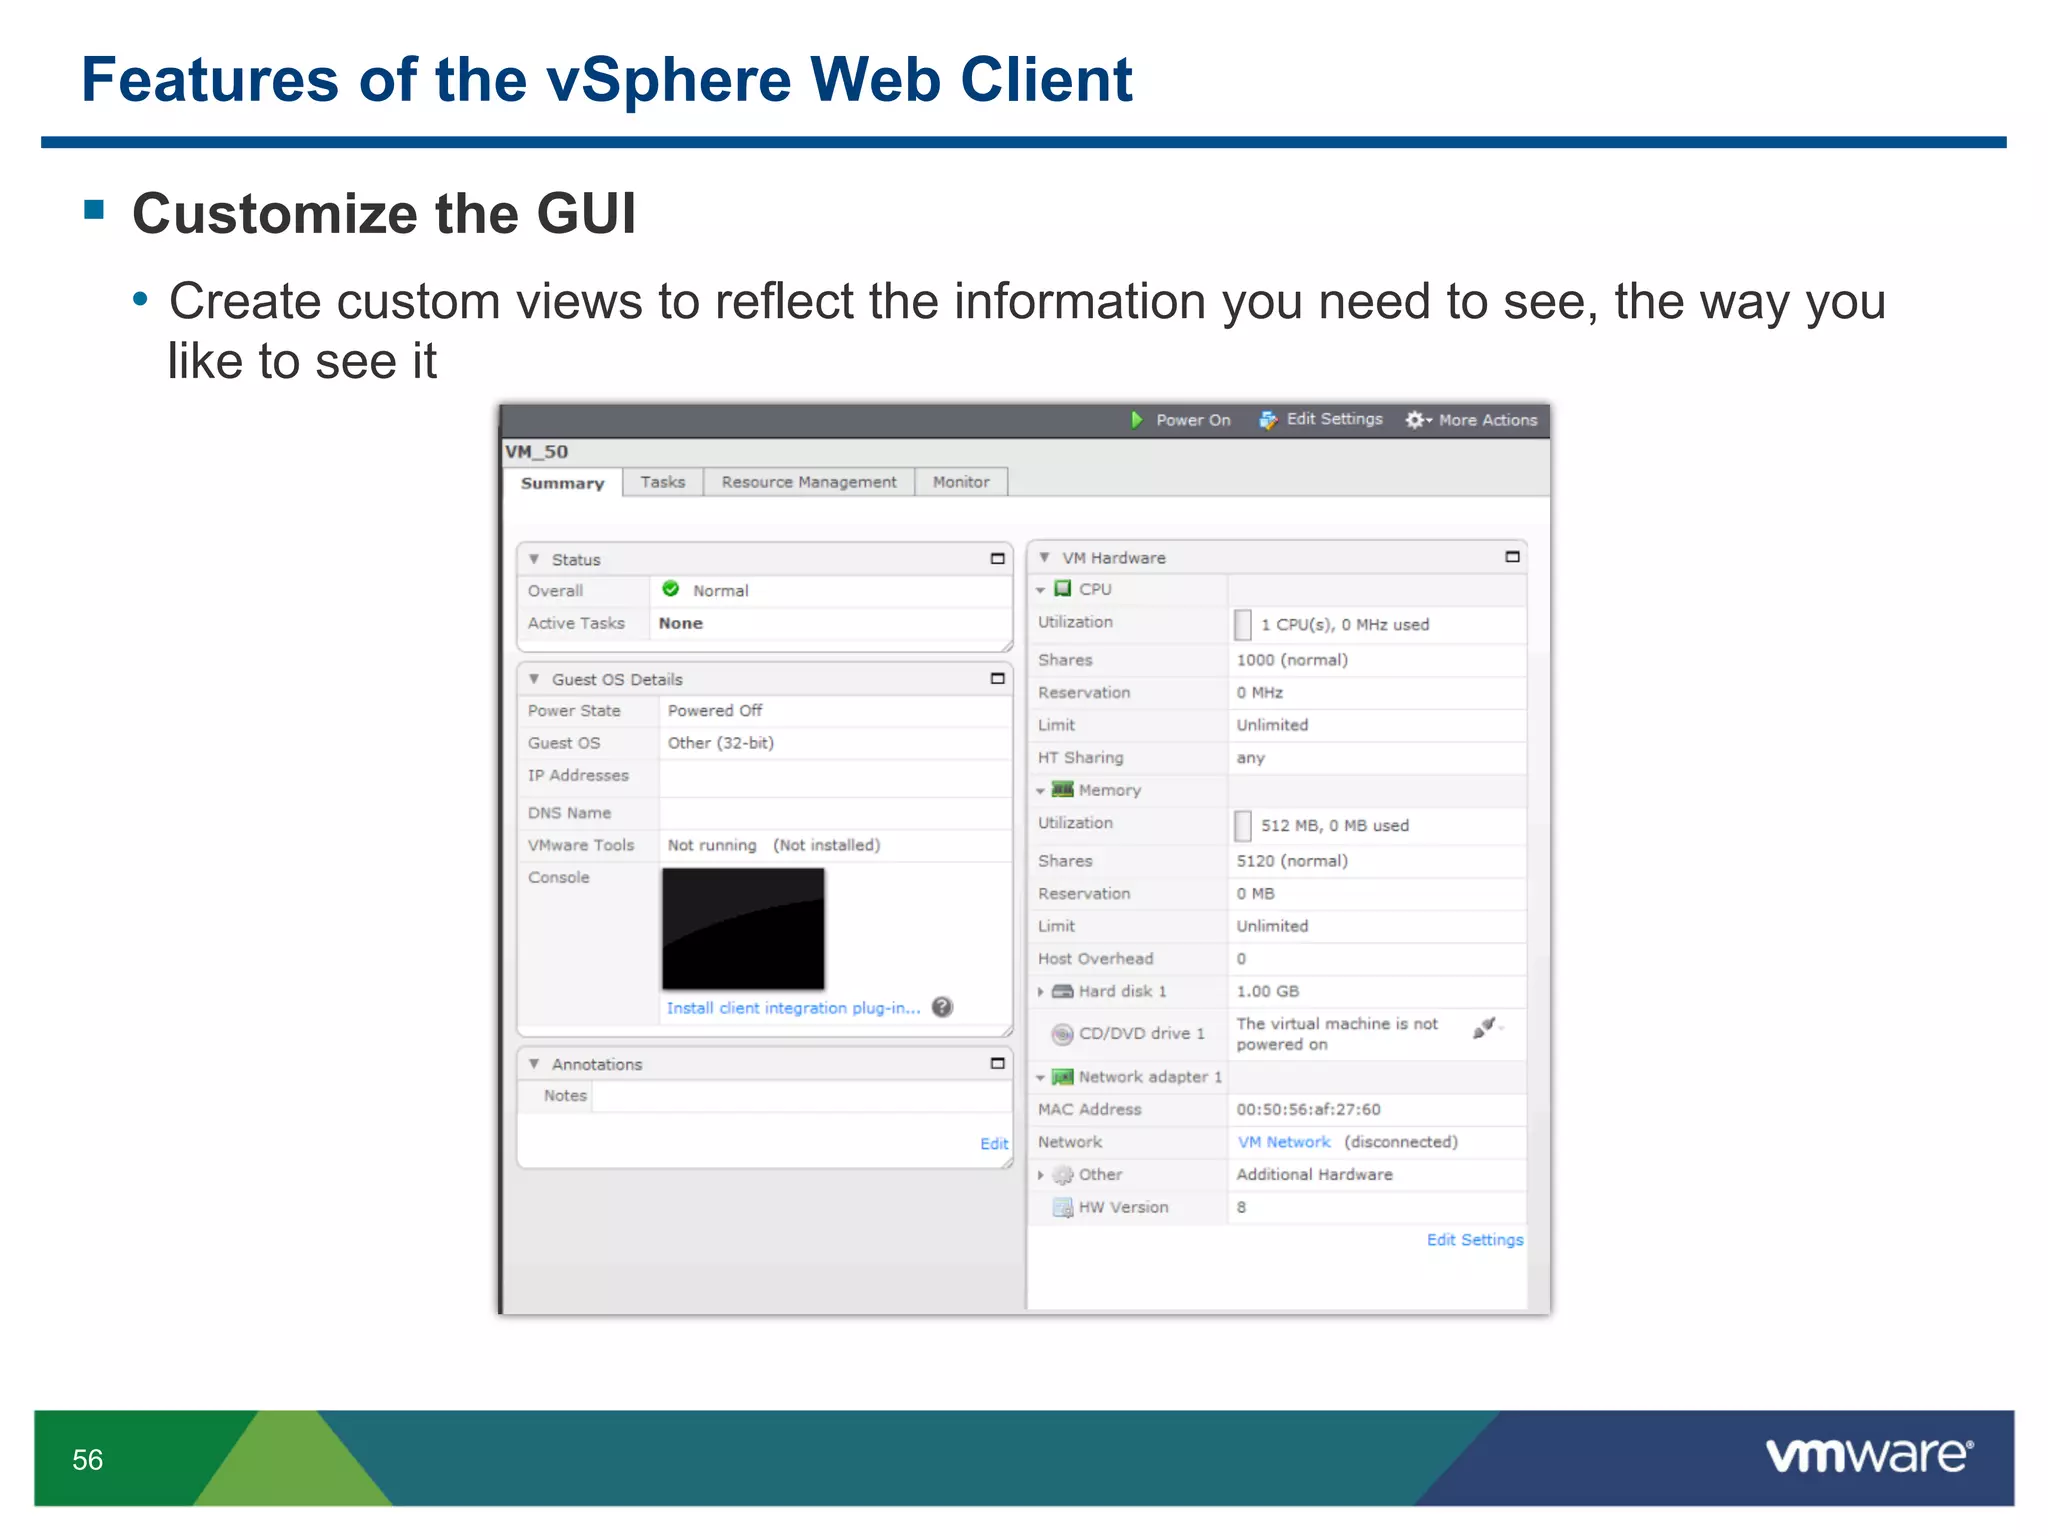Maximize the Status panel

[997, 559]
